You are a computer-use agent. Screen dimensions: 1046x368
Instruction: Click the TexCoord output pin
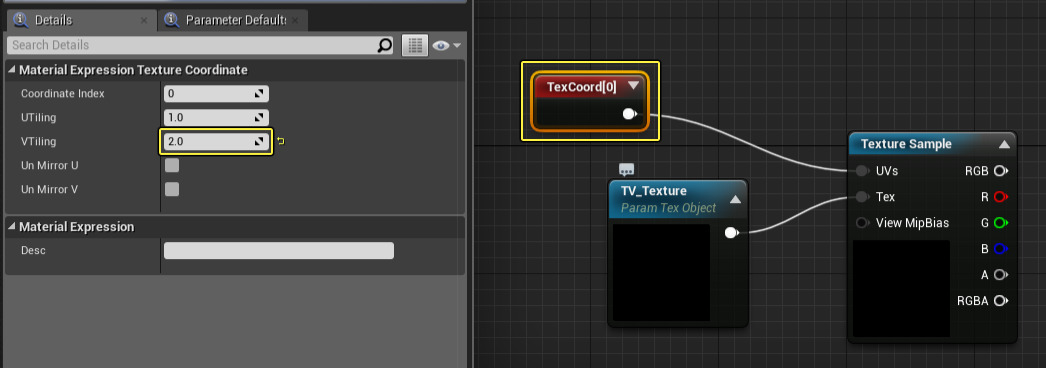(629, 115)
